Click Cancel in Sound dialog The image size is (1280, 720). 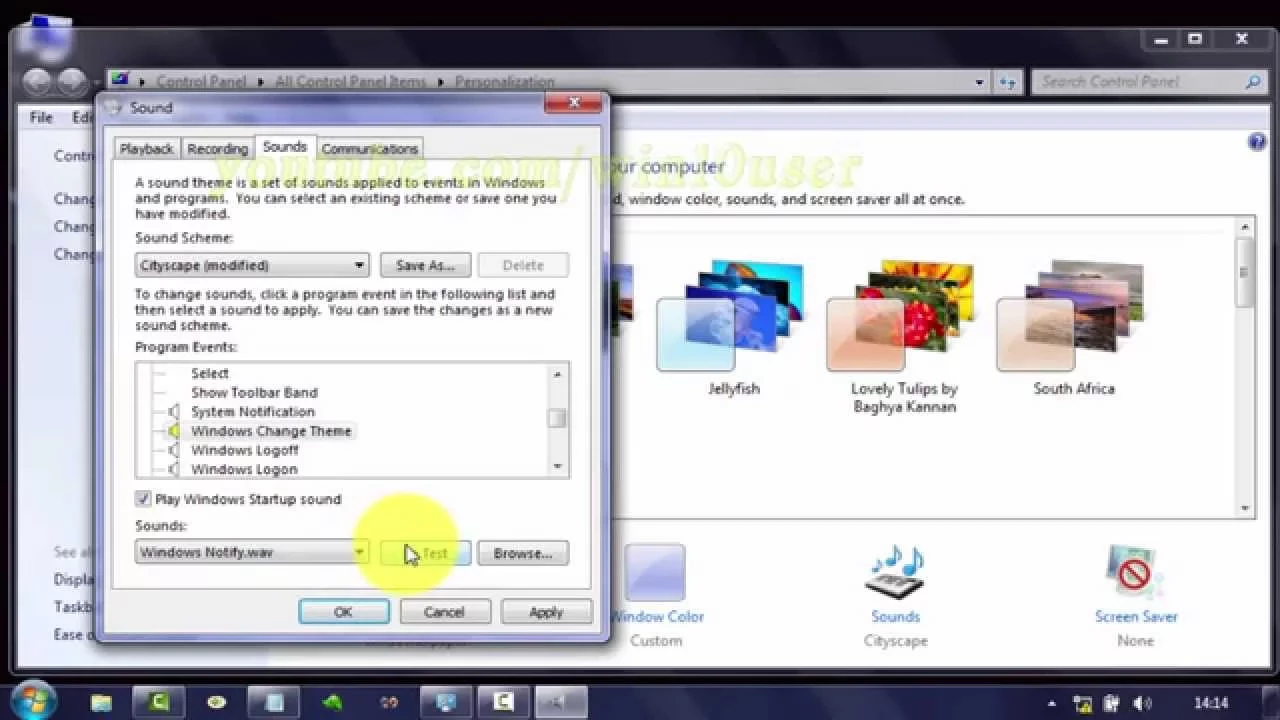(444, 612)
